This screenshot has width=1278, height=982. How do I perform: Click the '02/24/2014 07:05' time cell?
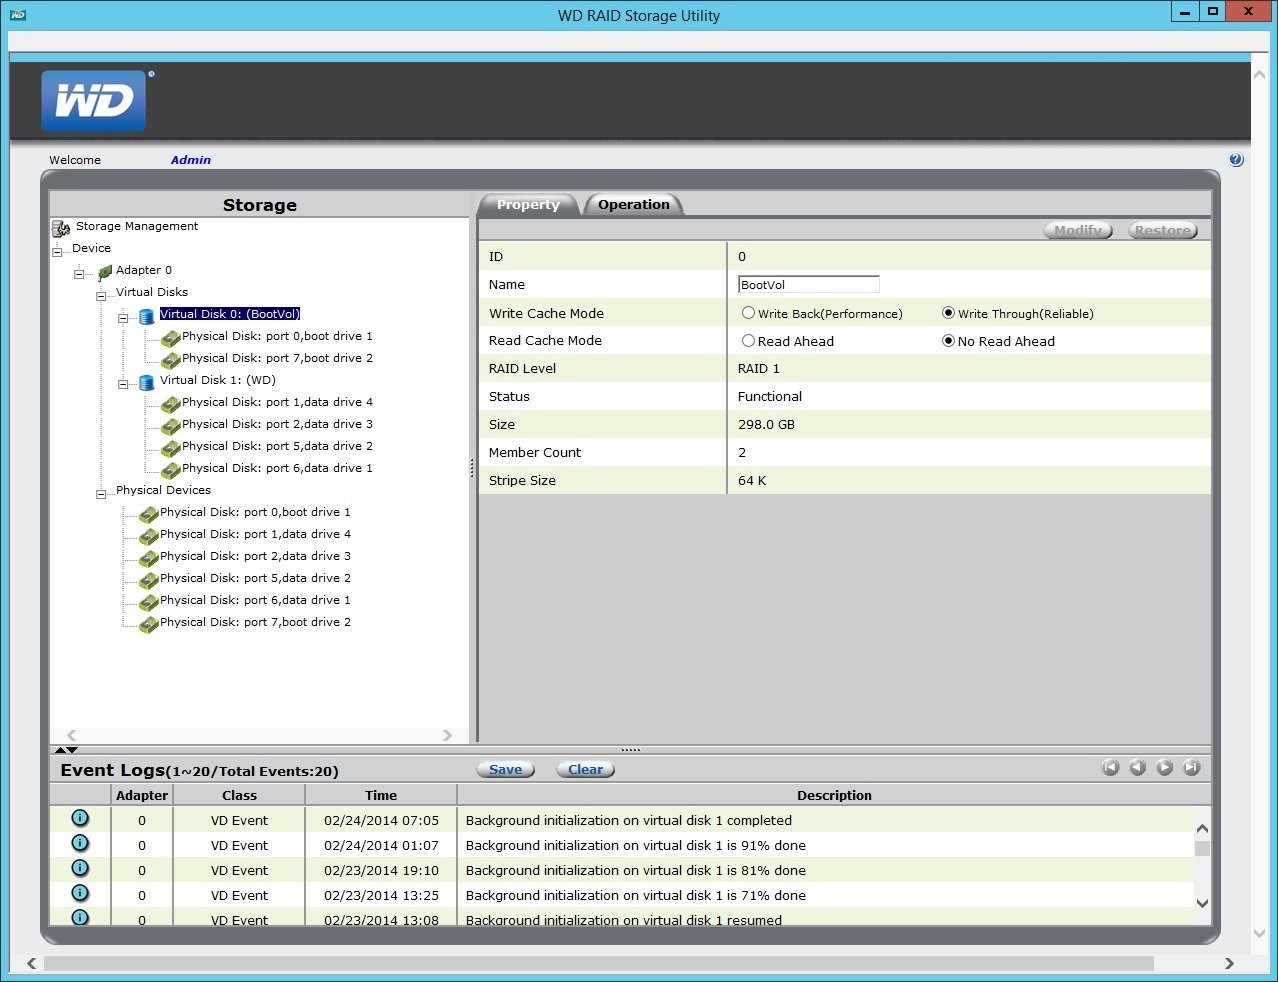coord(381,821)
